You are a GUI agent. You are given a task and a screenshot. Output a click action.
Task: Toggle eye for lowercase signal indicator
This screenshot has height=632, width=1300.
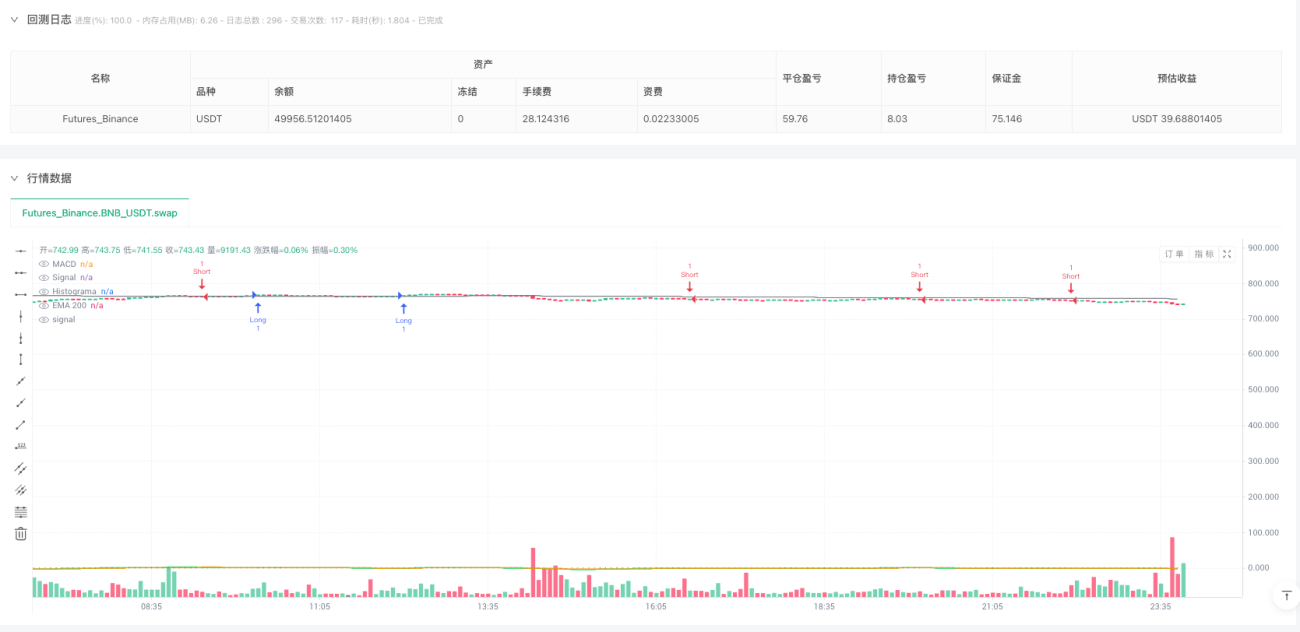click(x=43, y=319)
